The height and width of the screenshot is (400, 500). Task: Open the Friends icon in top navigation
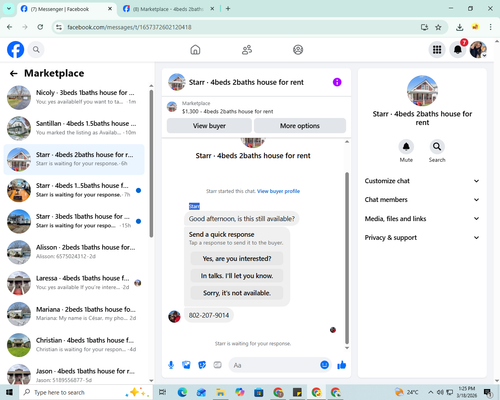point(247,50)
